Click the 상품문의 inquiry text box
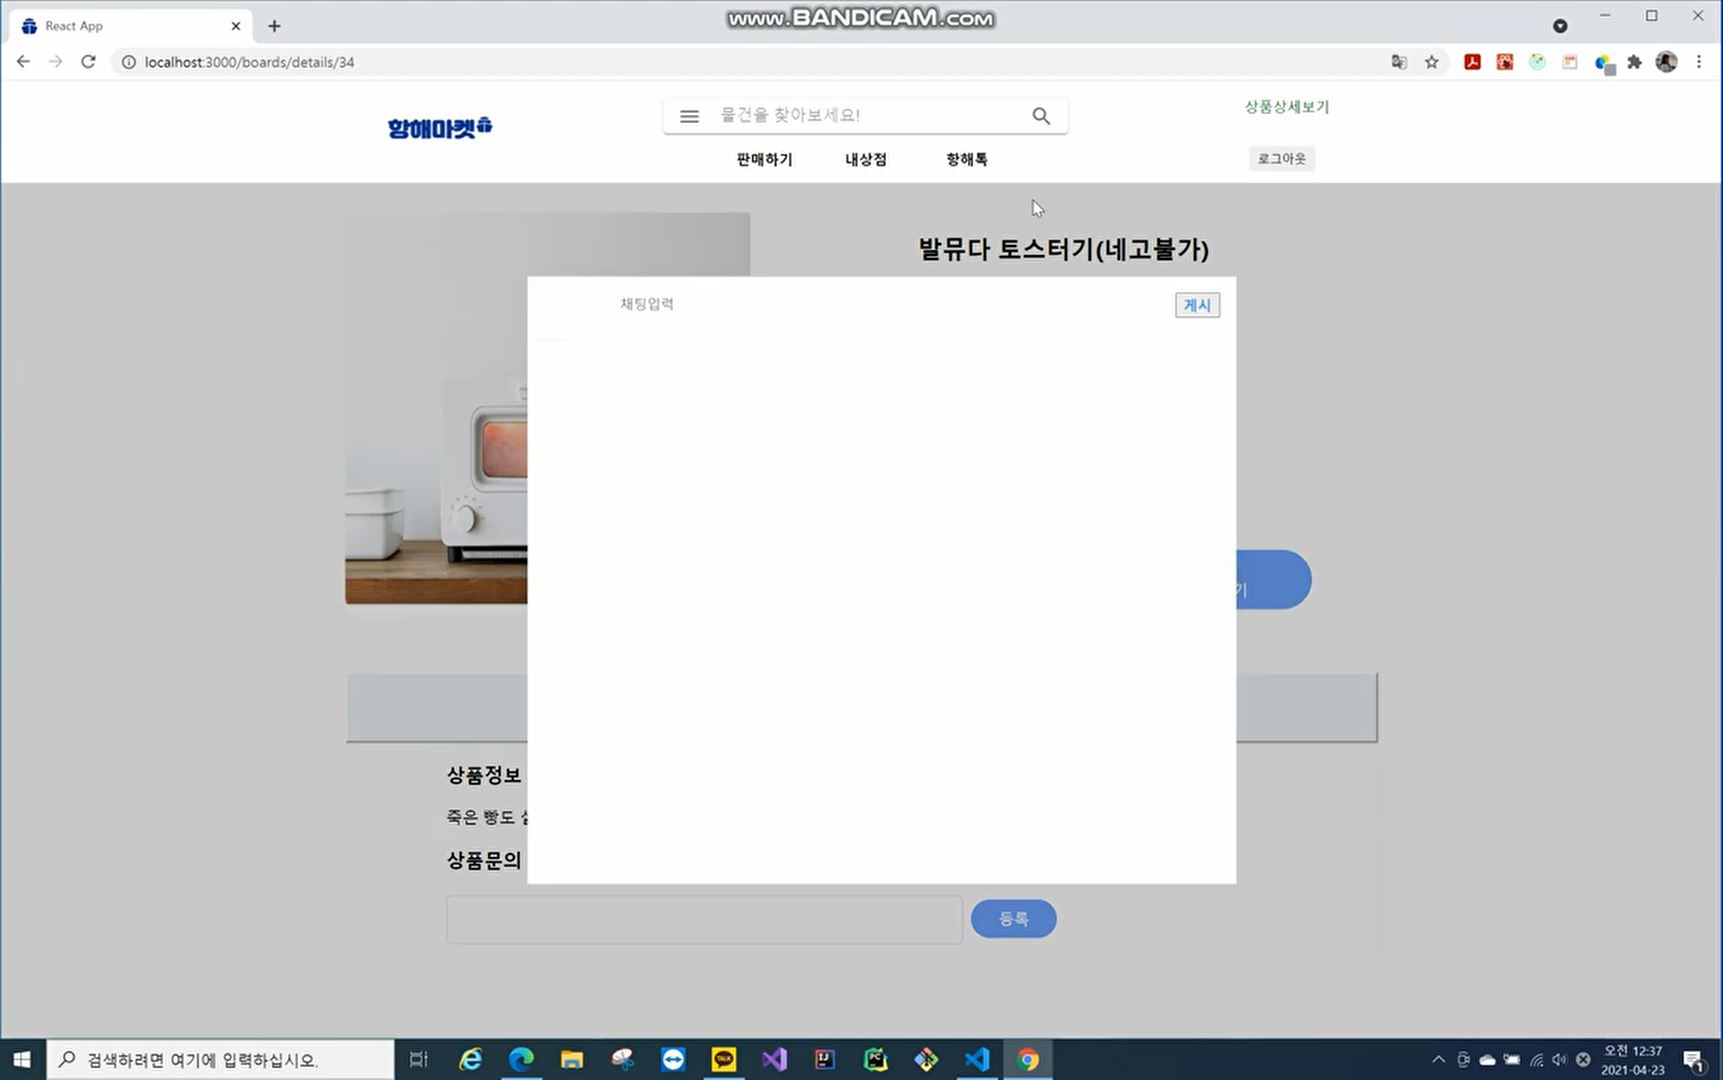The width and height of the screenshot is (1723, 1080). click(x=704, y=919)
